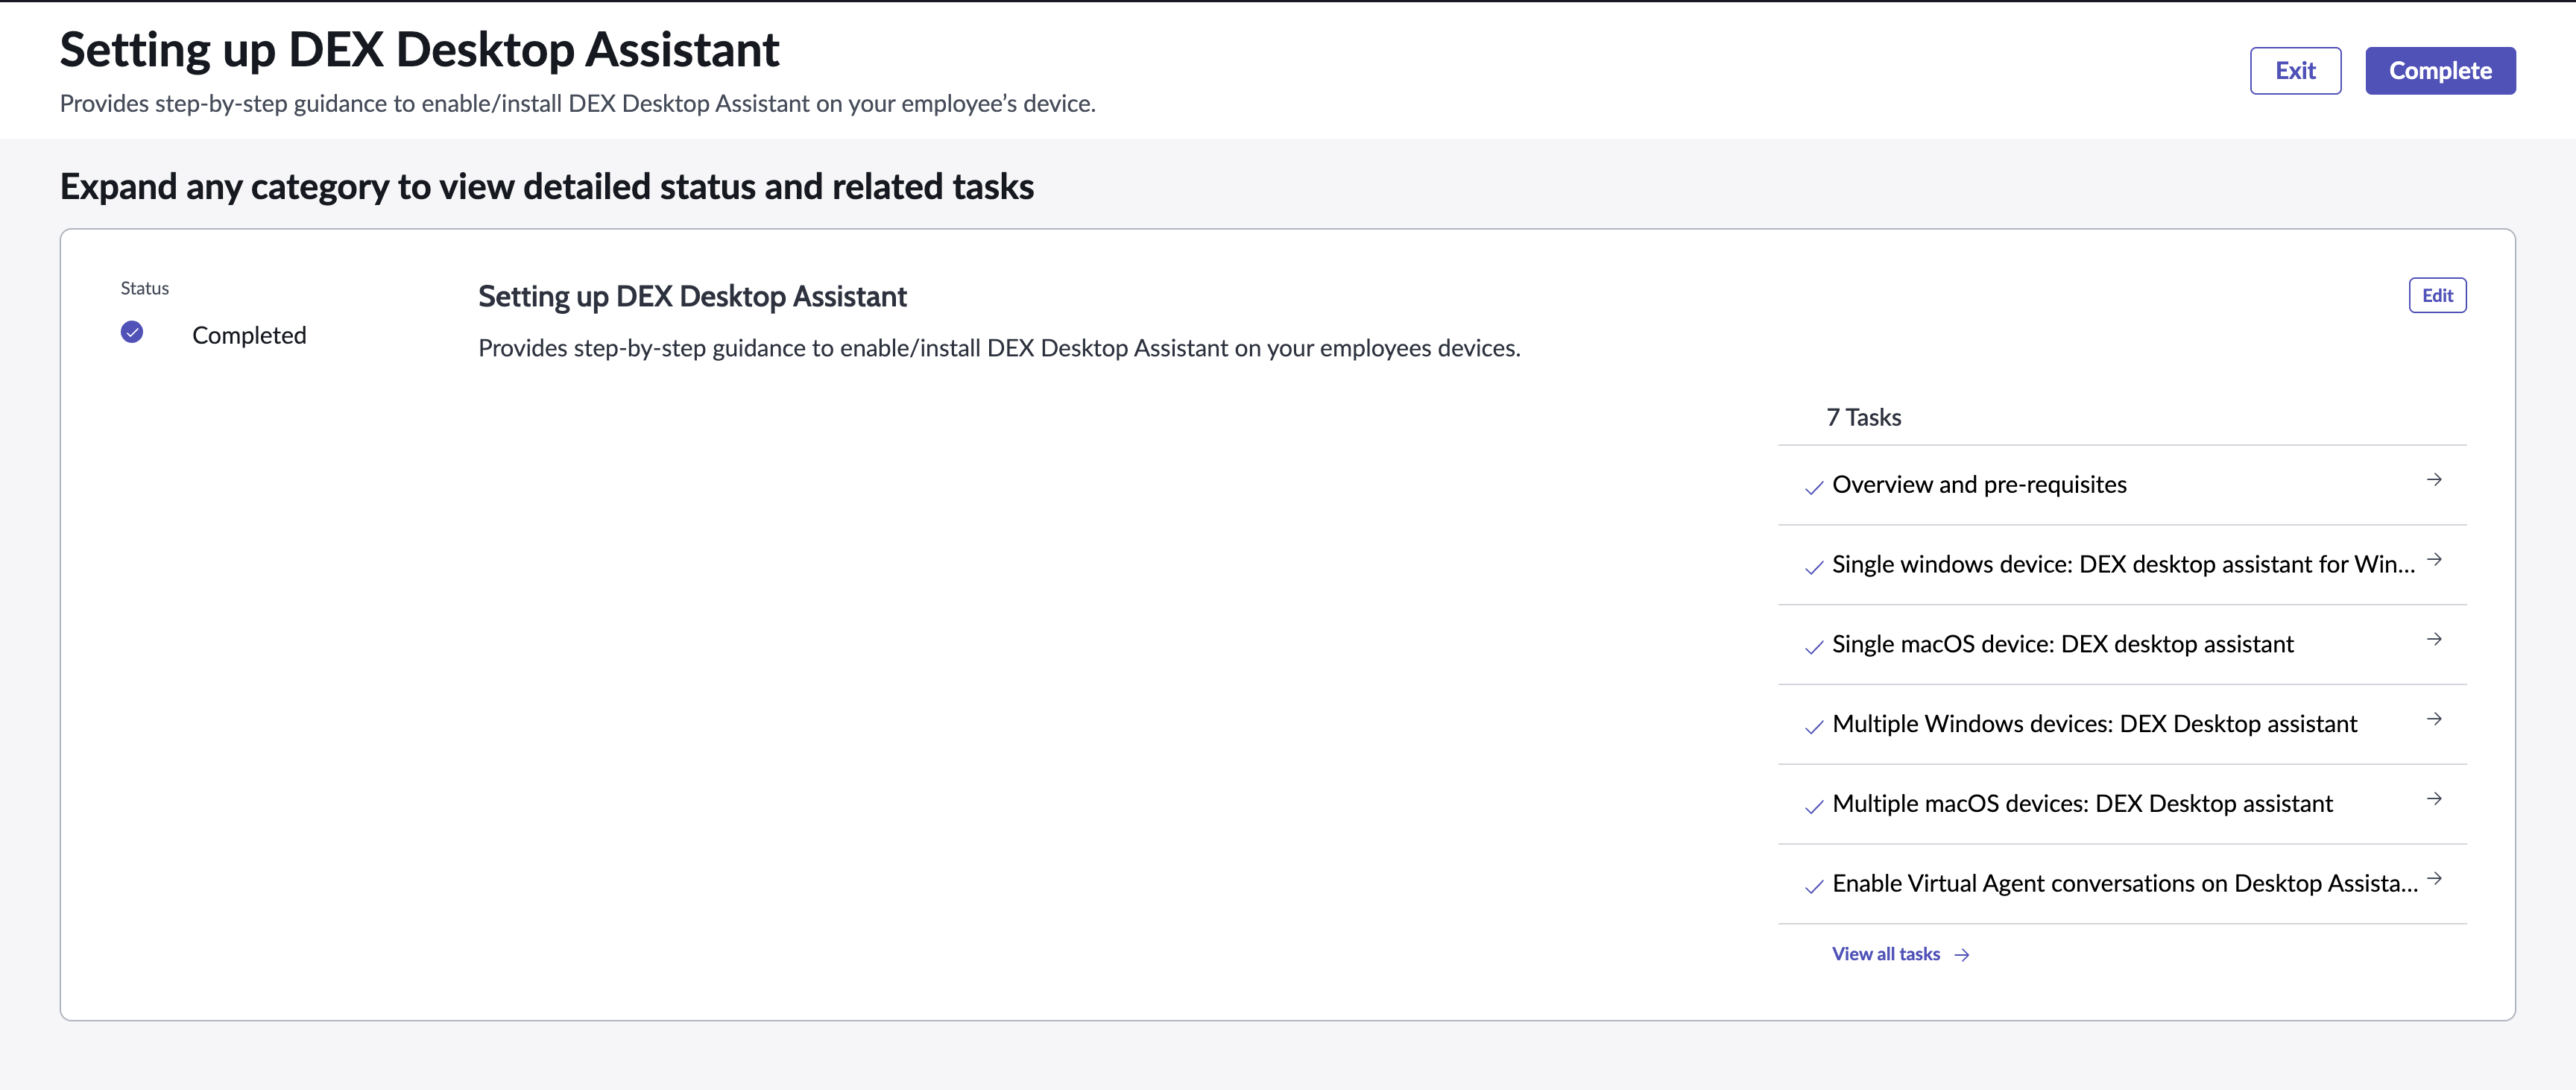This screenshot has width=2576, height=1090.
Task: Open arrow for Single windows device task
Action: 2434,560
